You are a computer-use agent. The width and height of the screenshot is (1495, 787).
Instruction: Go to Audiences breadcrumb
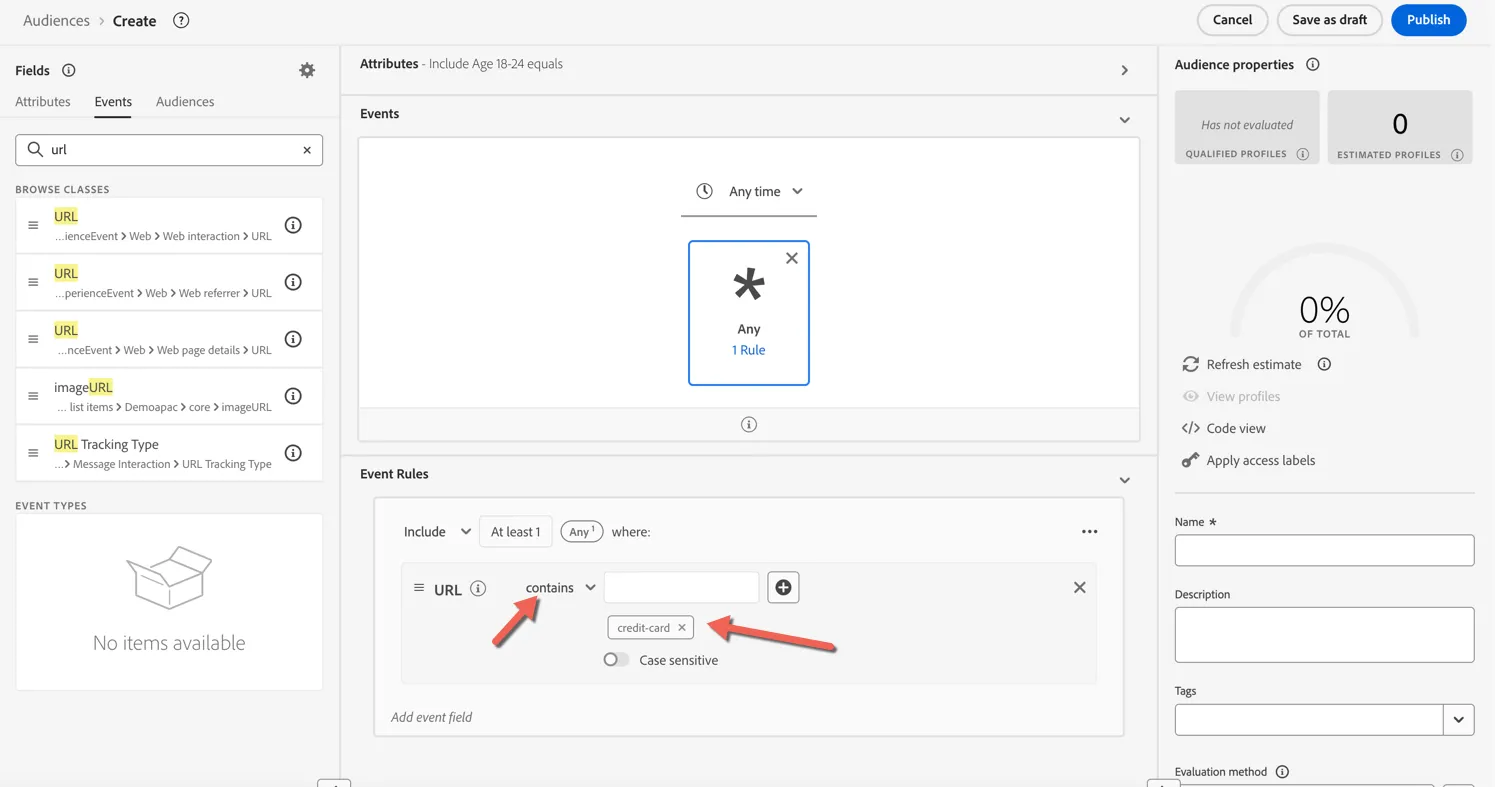pos(56,20)
